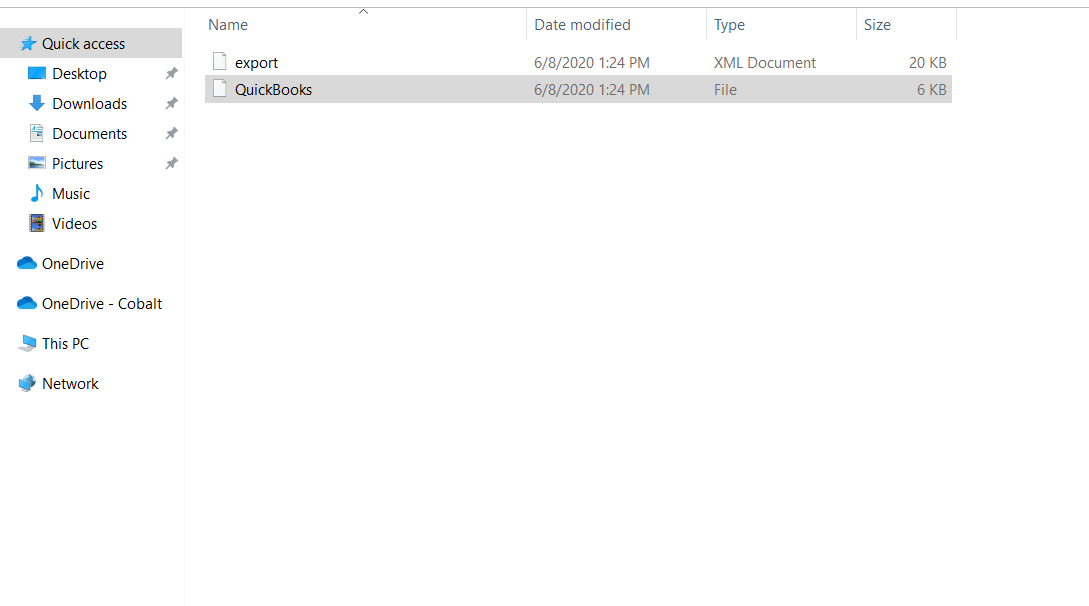1089x606 pixels.
Task: Select Videos label in sidebar
Action: (74, 224)
